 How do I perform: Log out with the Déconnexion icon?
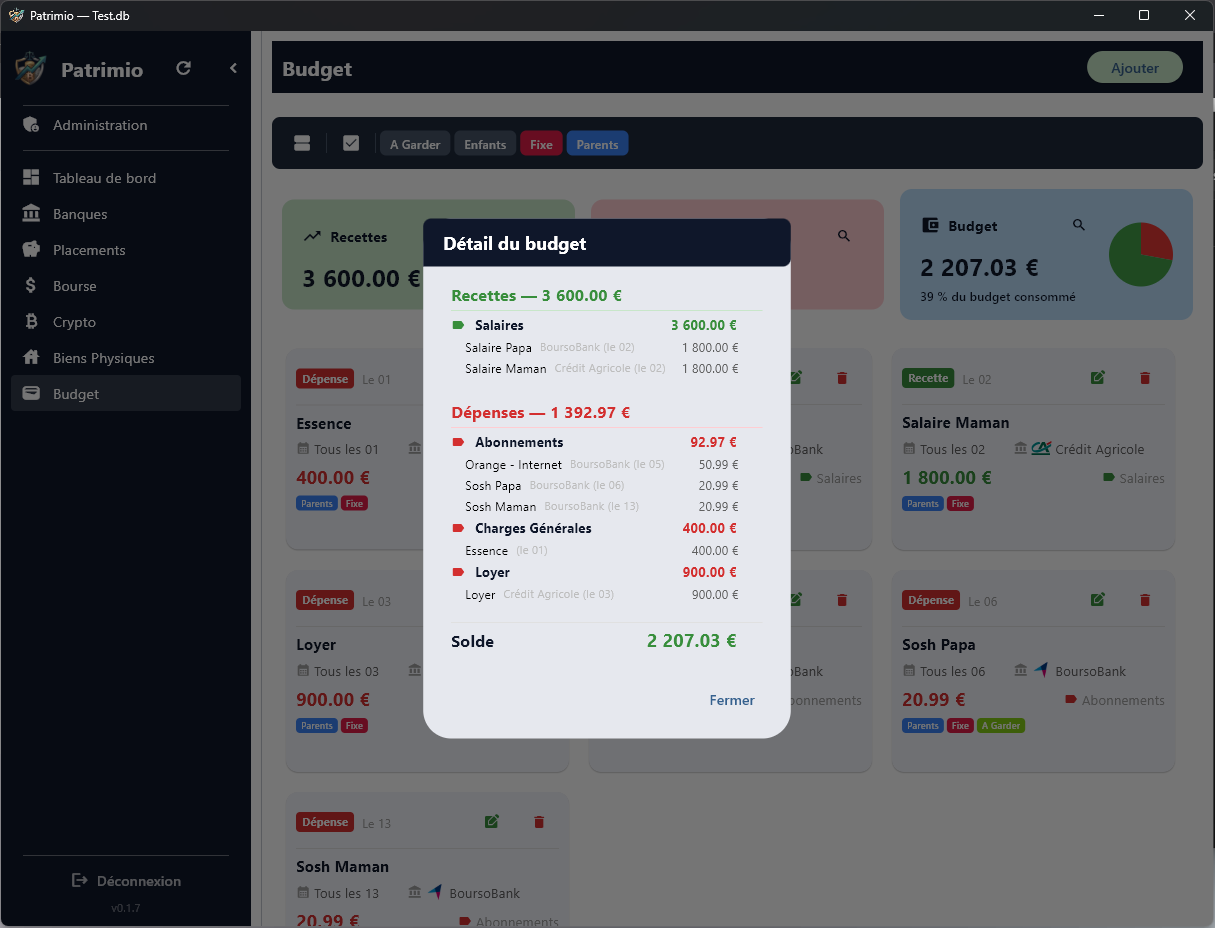tap(80, 880)
